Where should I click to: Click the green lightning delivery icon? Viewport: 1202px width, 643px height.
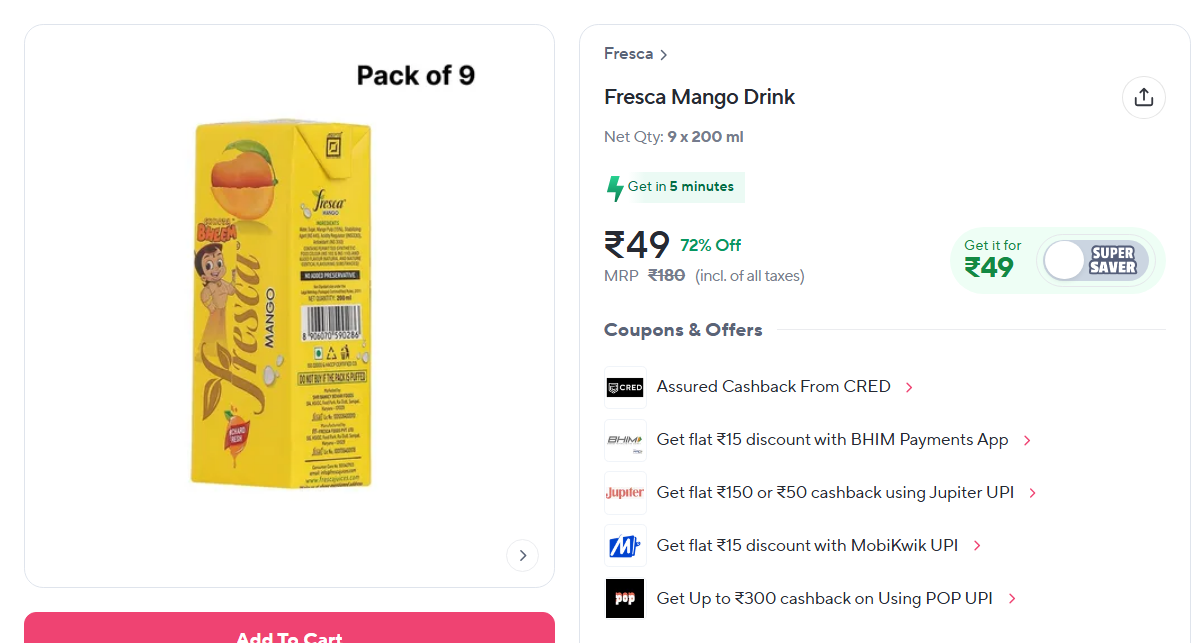pyautogui.click(x=615, y=188)
